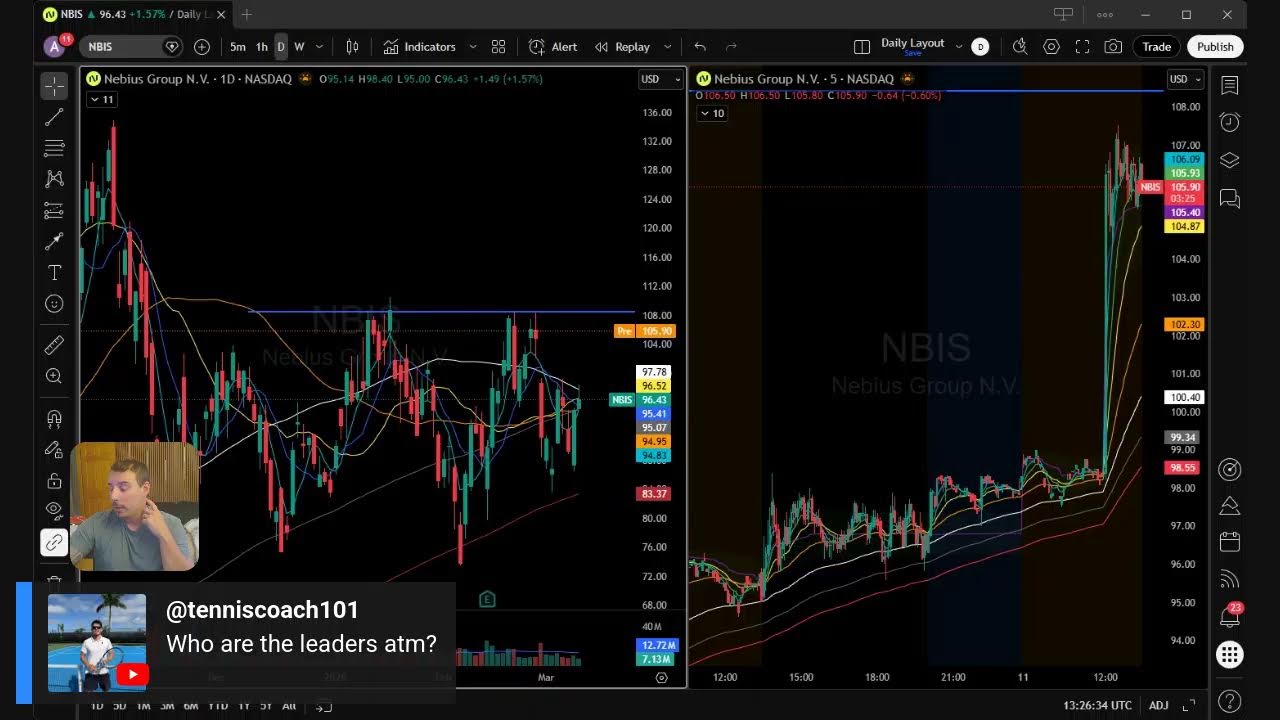Open the candlestick chart style menu
This screenshot has width=1280, height=720.
click(352, 47)
